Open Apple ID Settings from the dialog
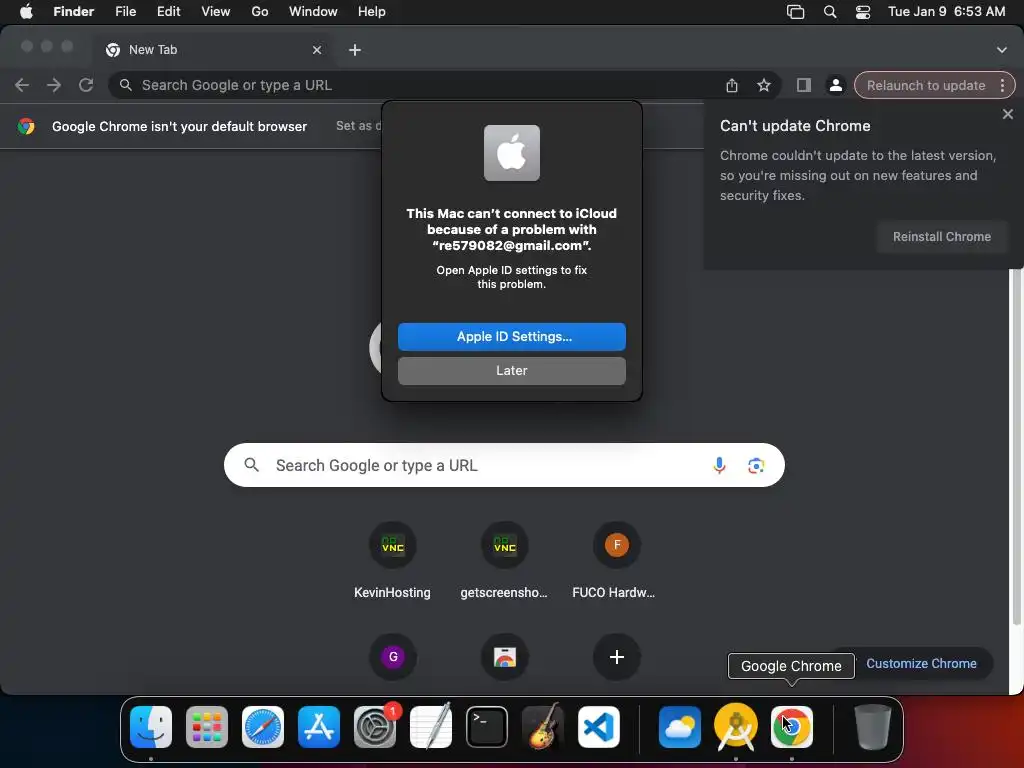Image resolution: width=1024 pixels, height=768 pixels. coord(511,336)
